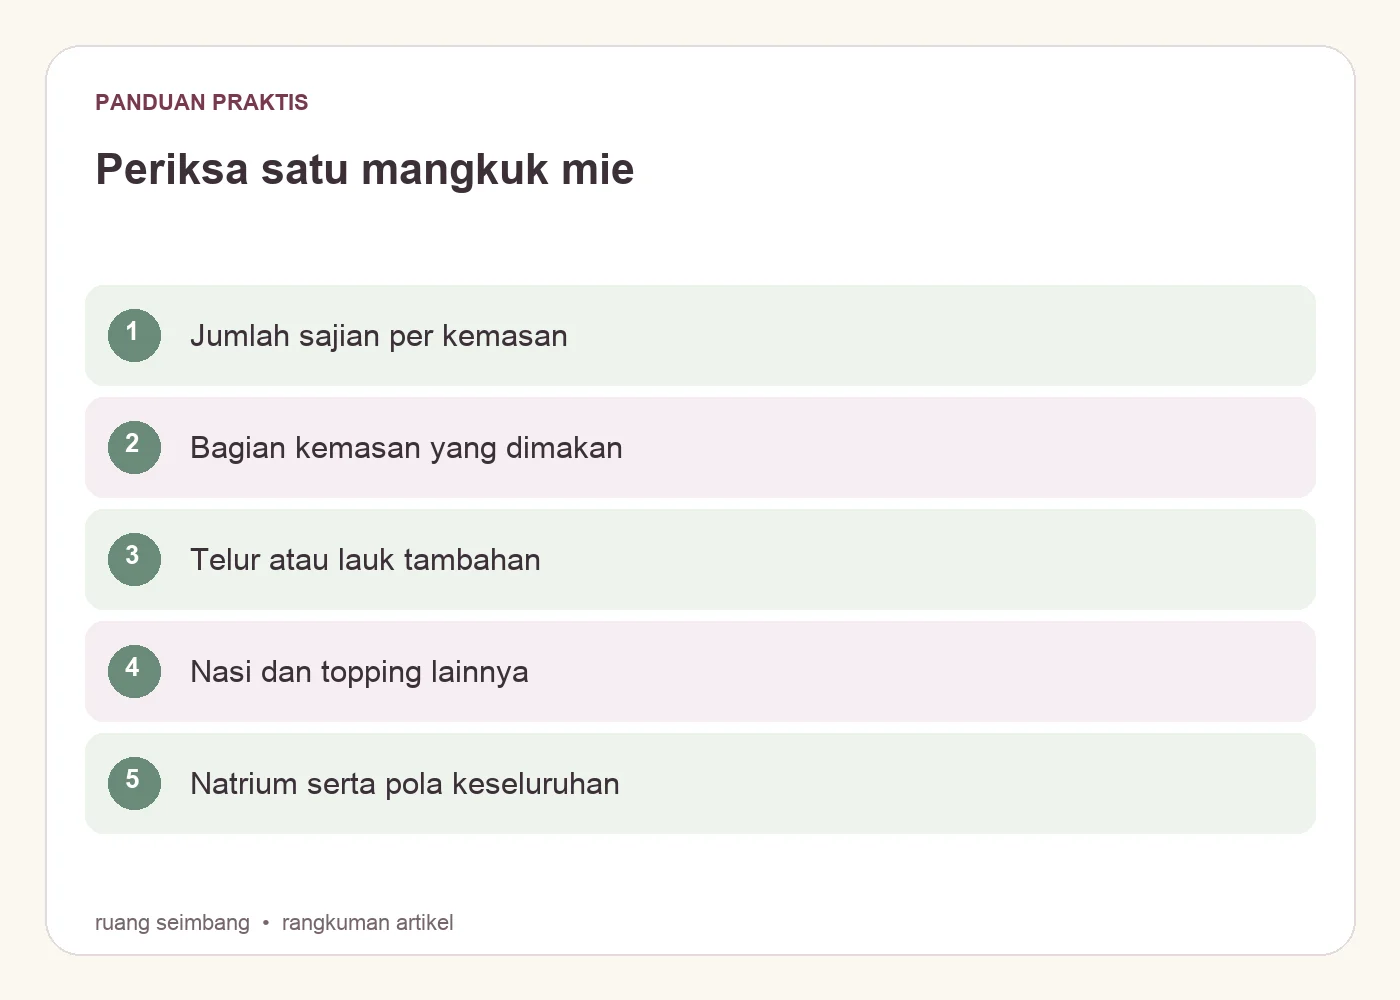
Task: Click the 'PANDUAN PRAKTIS' label
Action: pyautogui.click(x=202, y=102)
